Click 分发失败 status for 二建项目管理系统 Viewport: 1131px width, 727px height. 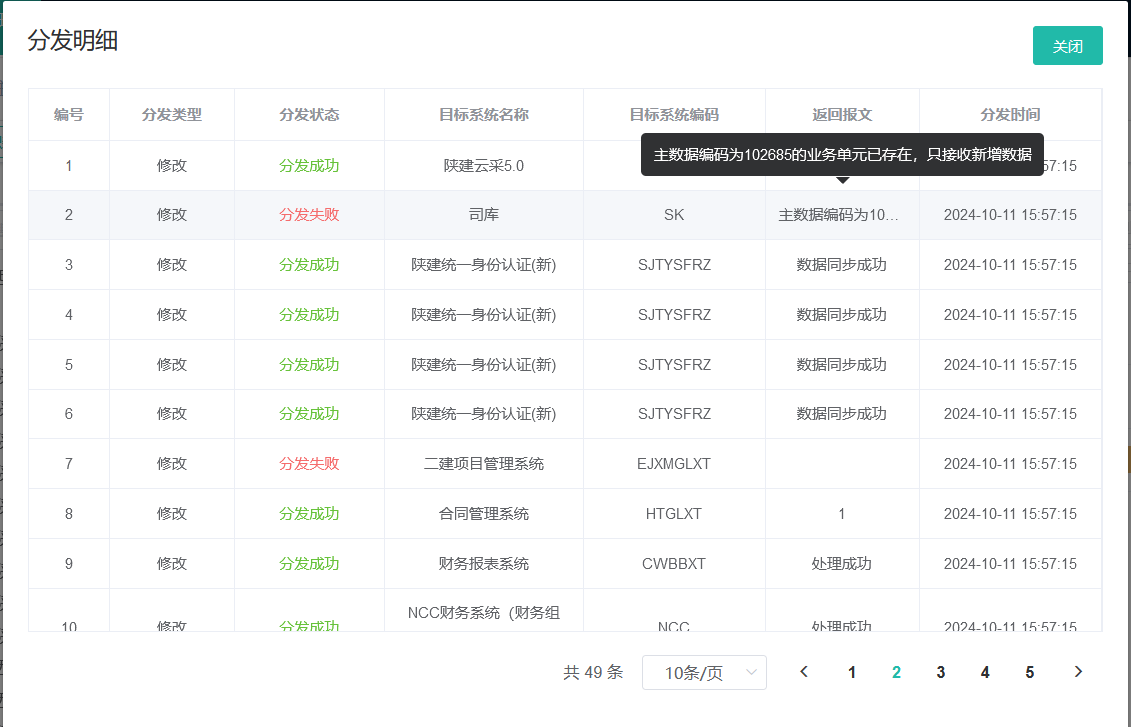tap(309, 464)
